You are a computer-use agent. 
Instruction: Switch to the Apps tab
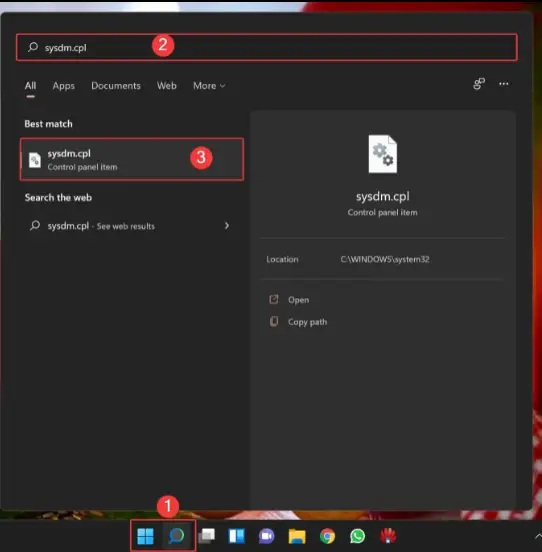pyautogui.click(x=64, y=86)
